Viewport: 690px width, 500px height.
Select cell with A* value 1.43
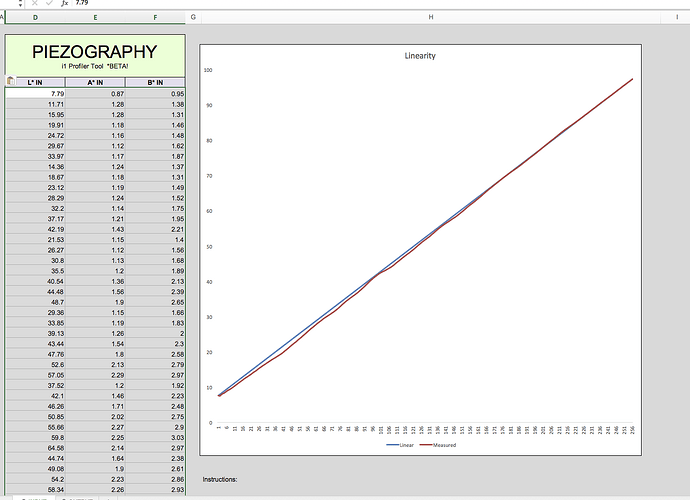point(95,229)
